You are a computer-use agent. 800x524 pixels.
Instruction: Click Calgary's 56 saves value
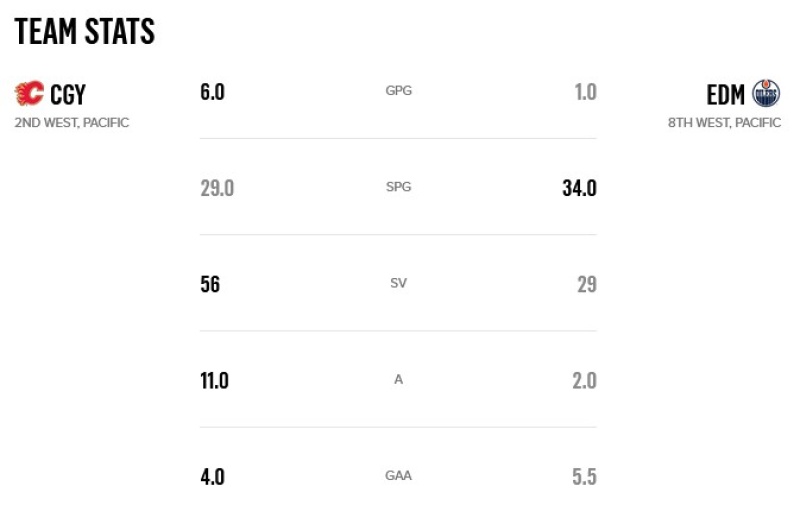point(210,284)
